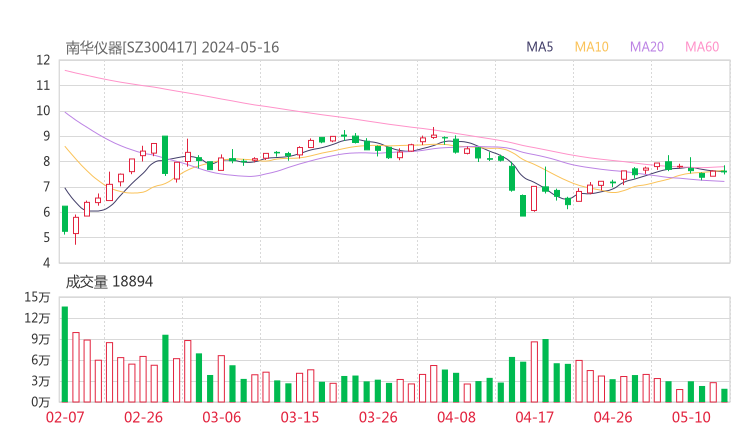The width and height of the screenshot is (740, 440).
Task: Click the 04-17 date label
Action: (x=535, y=417)
